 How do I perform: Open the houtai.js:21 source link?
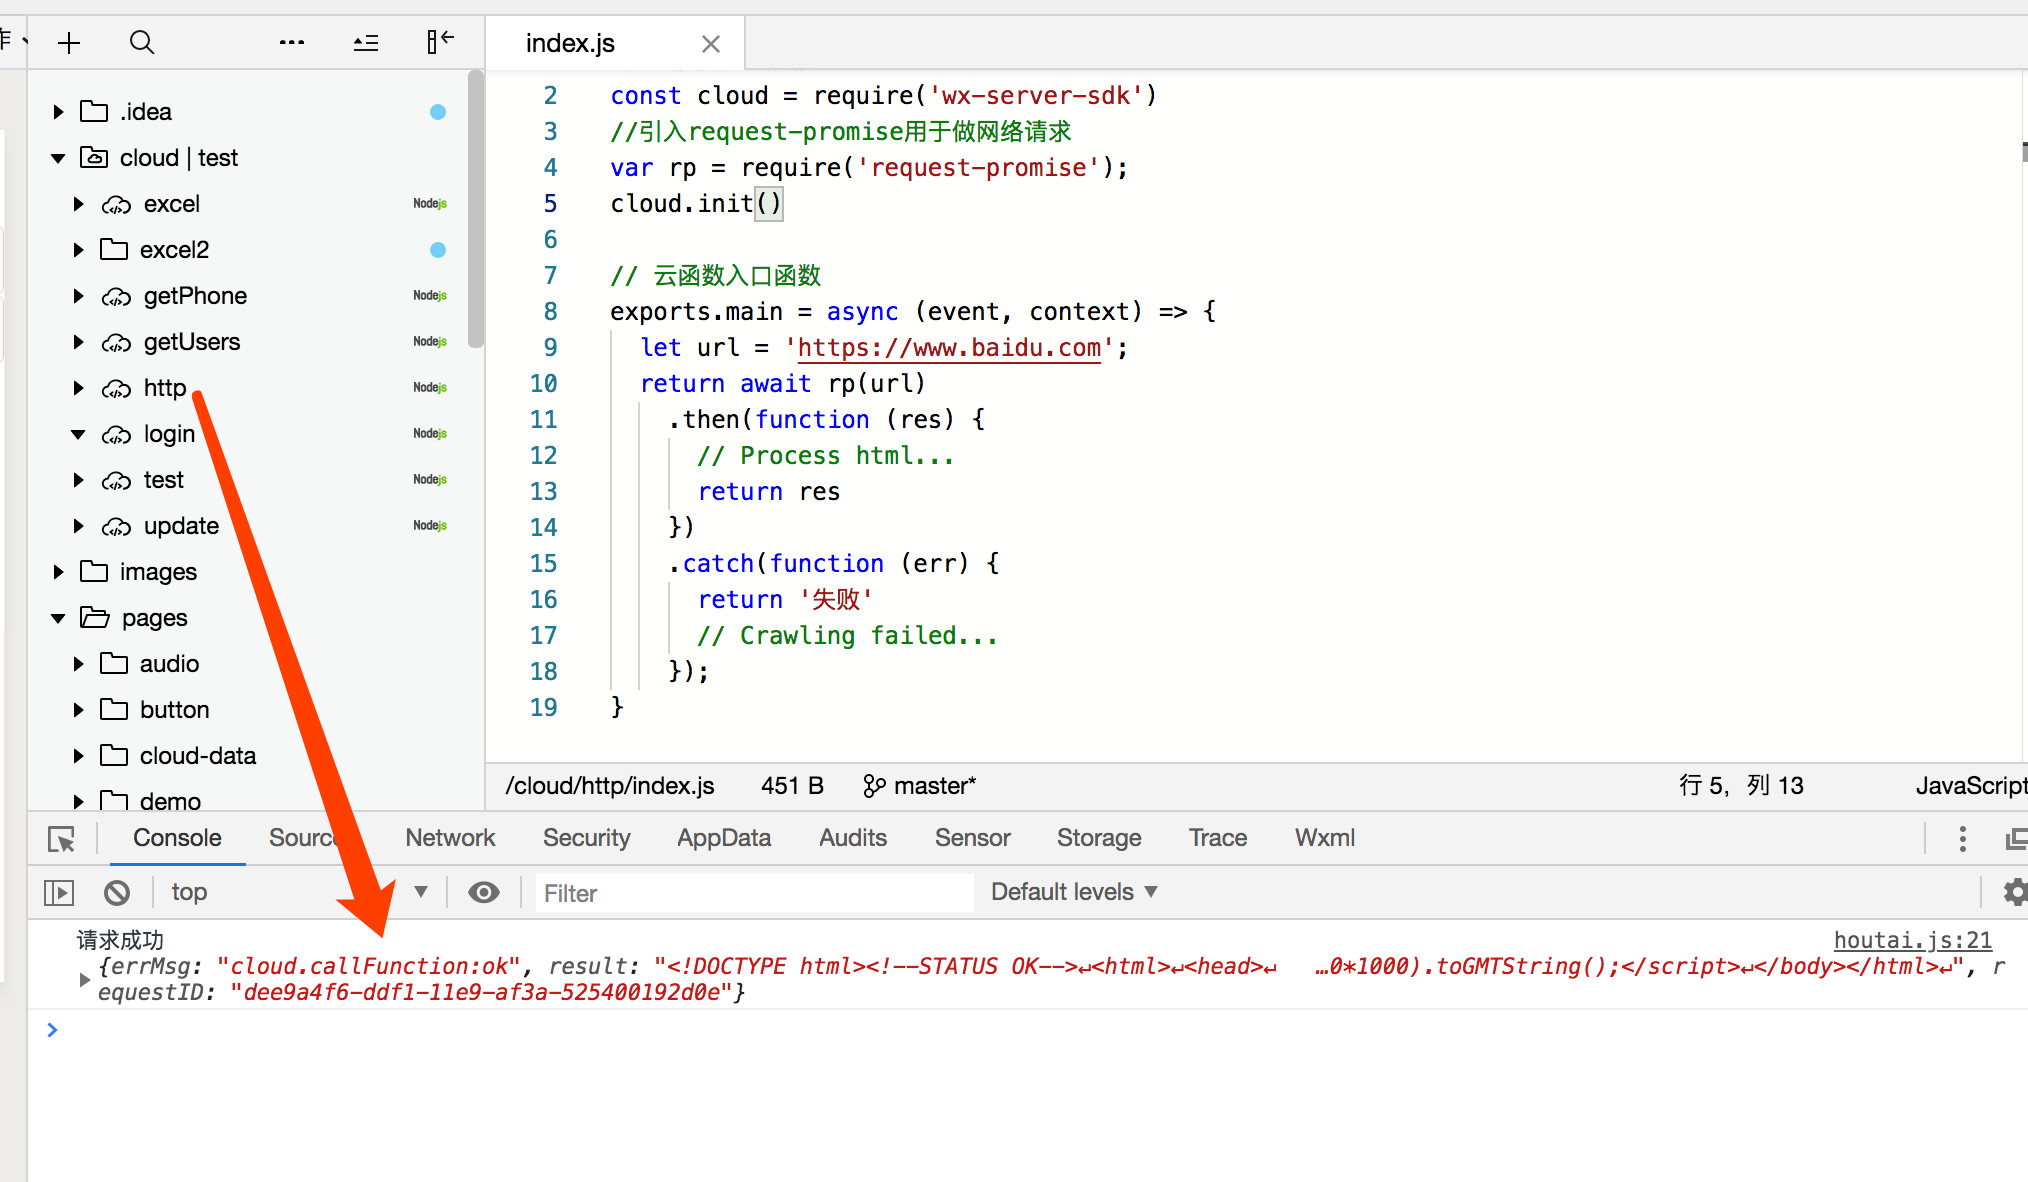pos(1911,940)
